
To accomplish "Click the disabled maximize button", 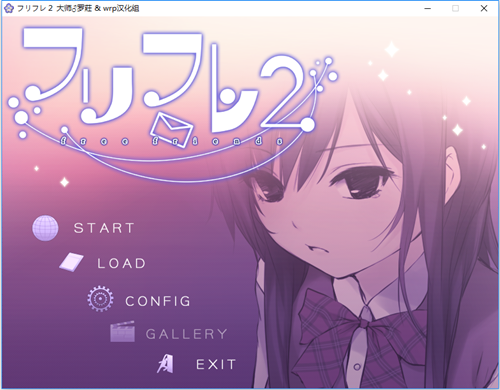I will (x=455, y=8).
